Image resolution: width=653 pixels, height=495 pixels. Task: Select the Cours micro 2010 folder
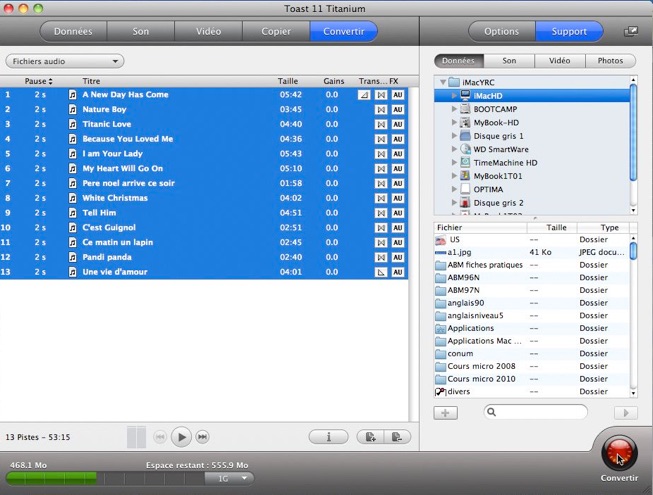click(x=532, y=379)
